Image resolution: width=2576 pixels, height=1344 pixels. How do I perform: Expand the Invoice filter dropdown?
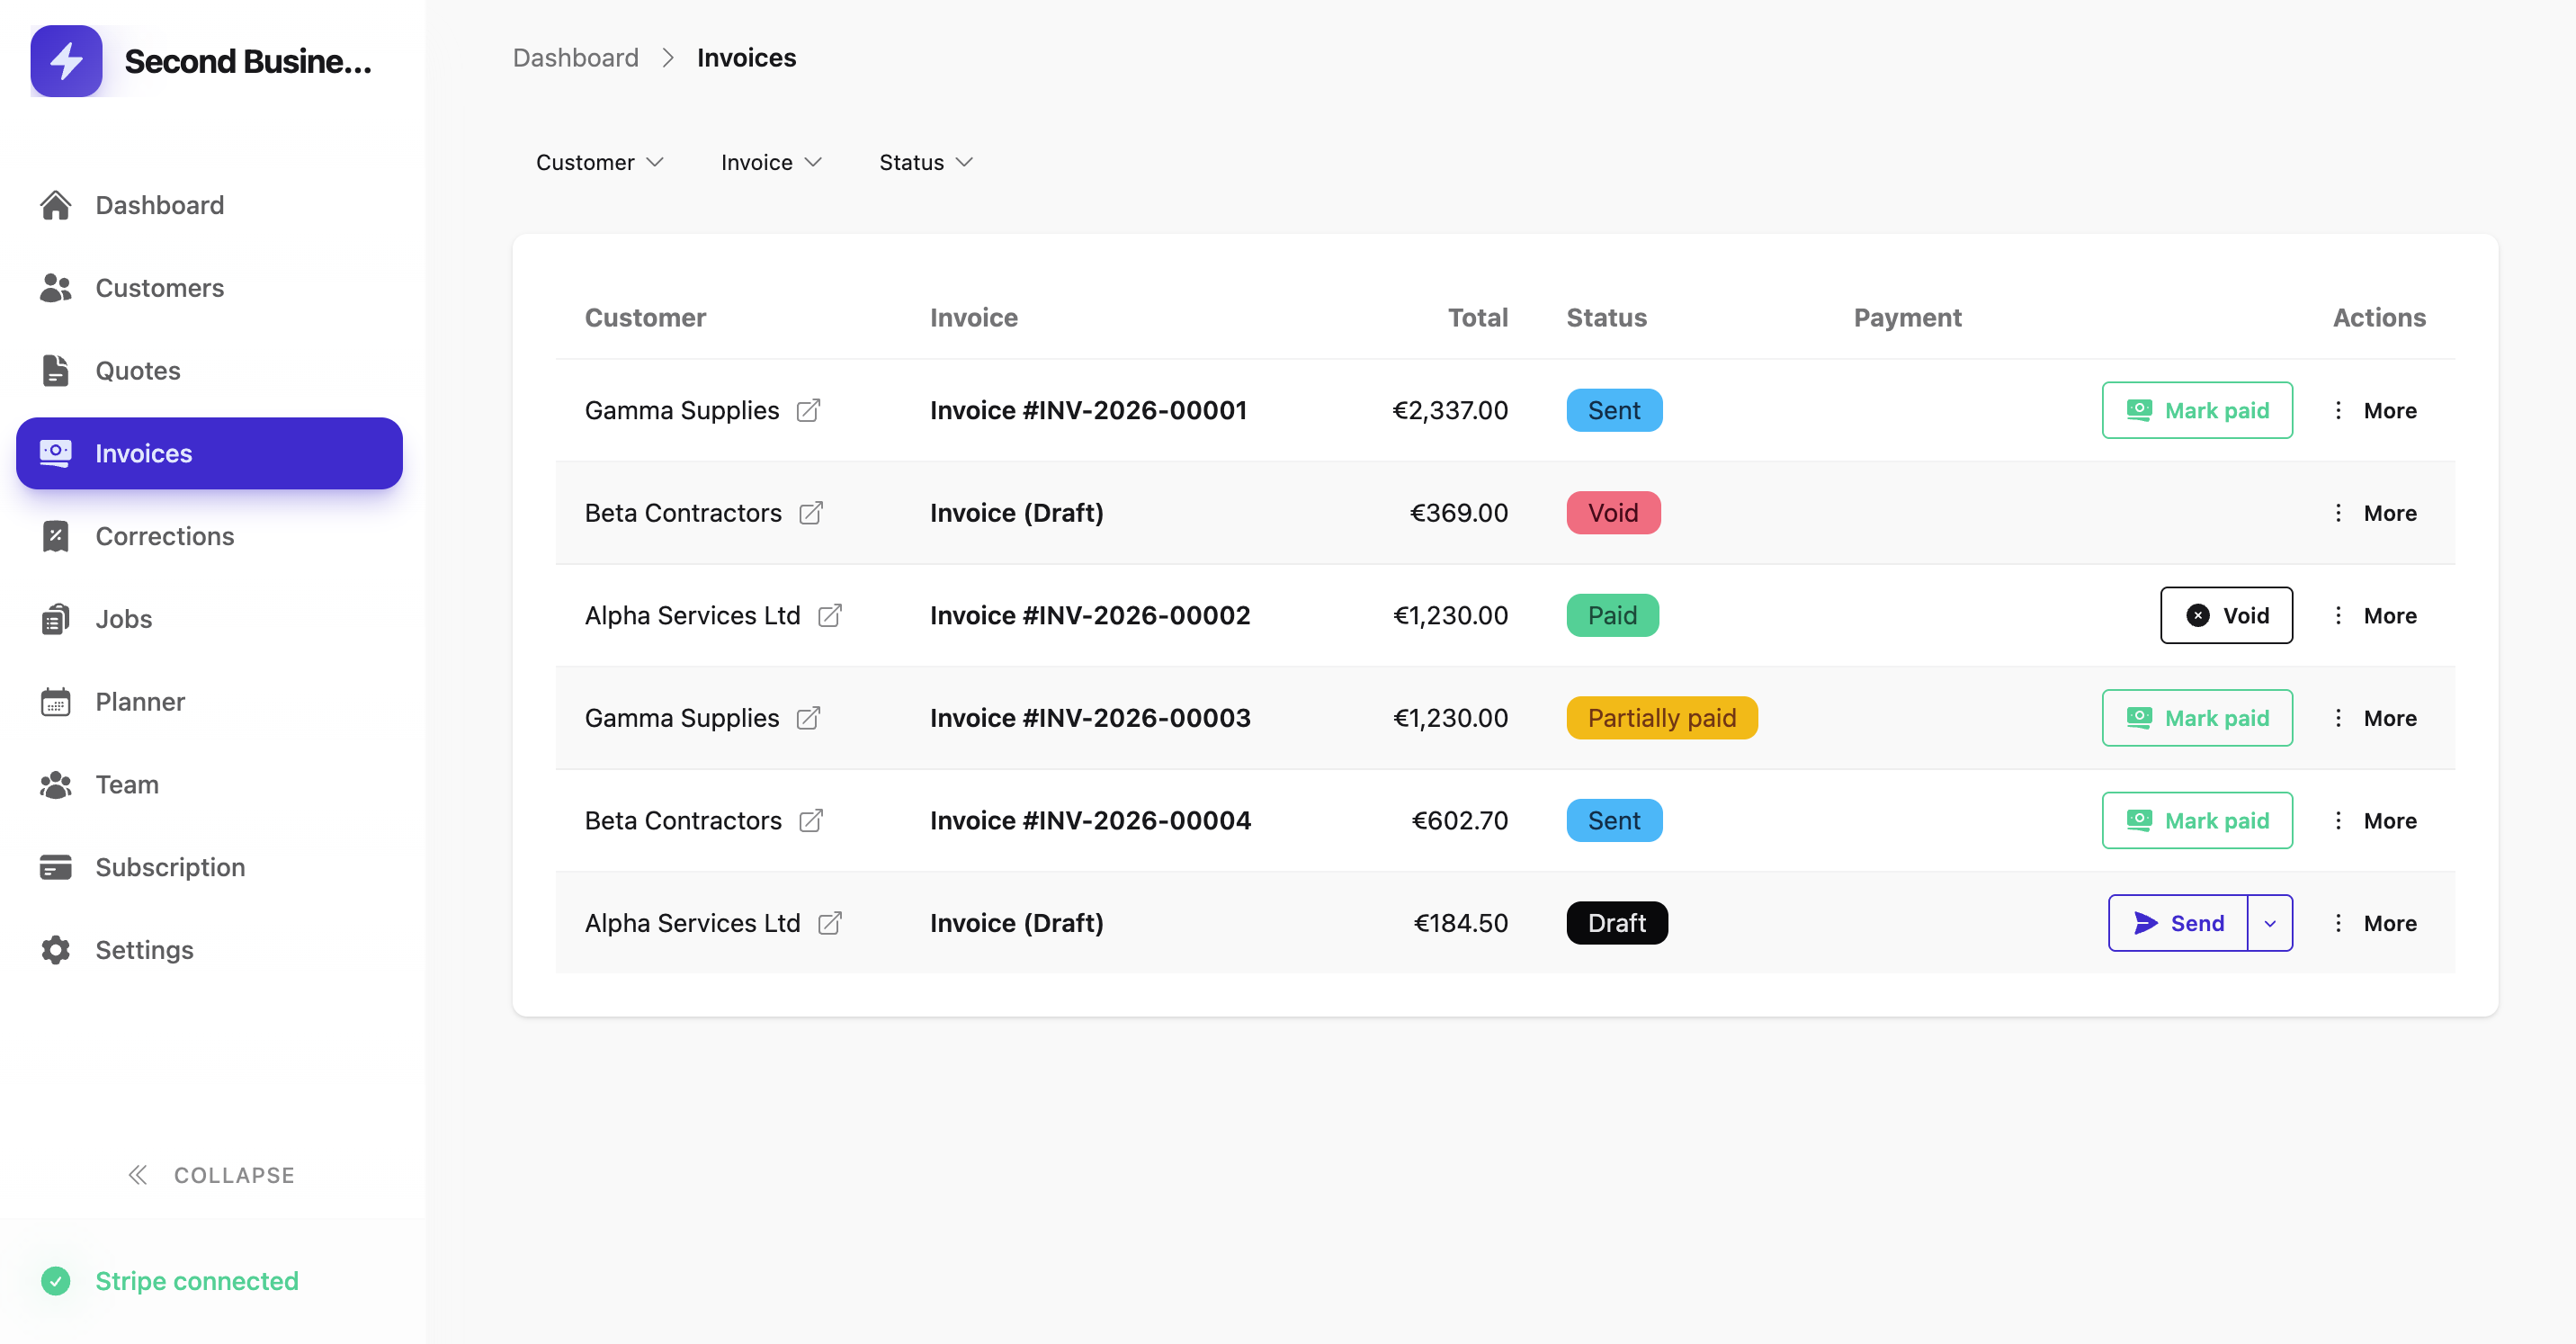[x=770, y=162]
